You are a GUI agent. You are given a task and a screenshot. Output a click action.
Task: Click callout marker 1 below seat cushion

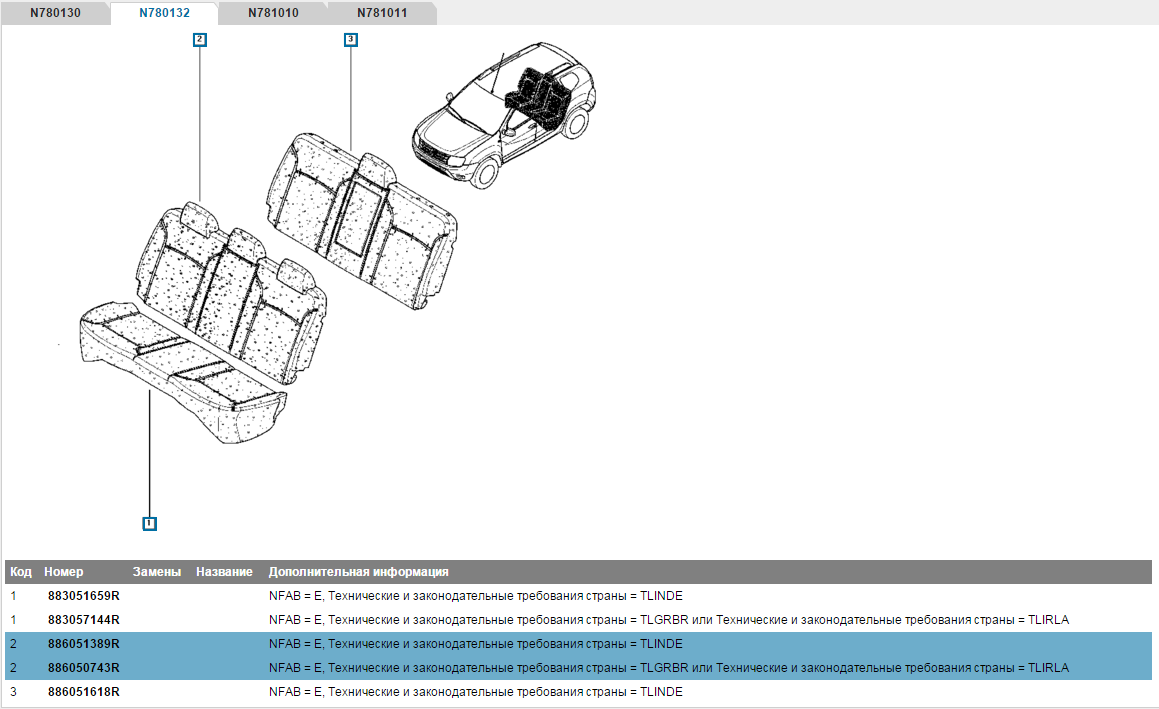point(149,523)
